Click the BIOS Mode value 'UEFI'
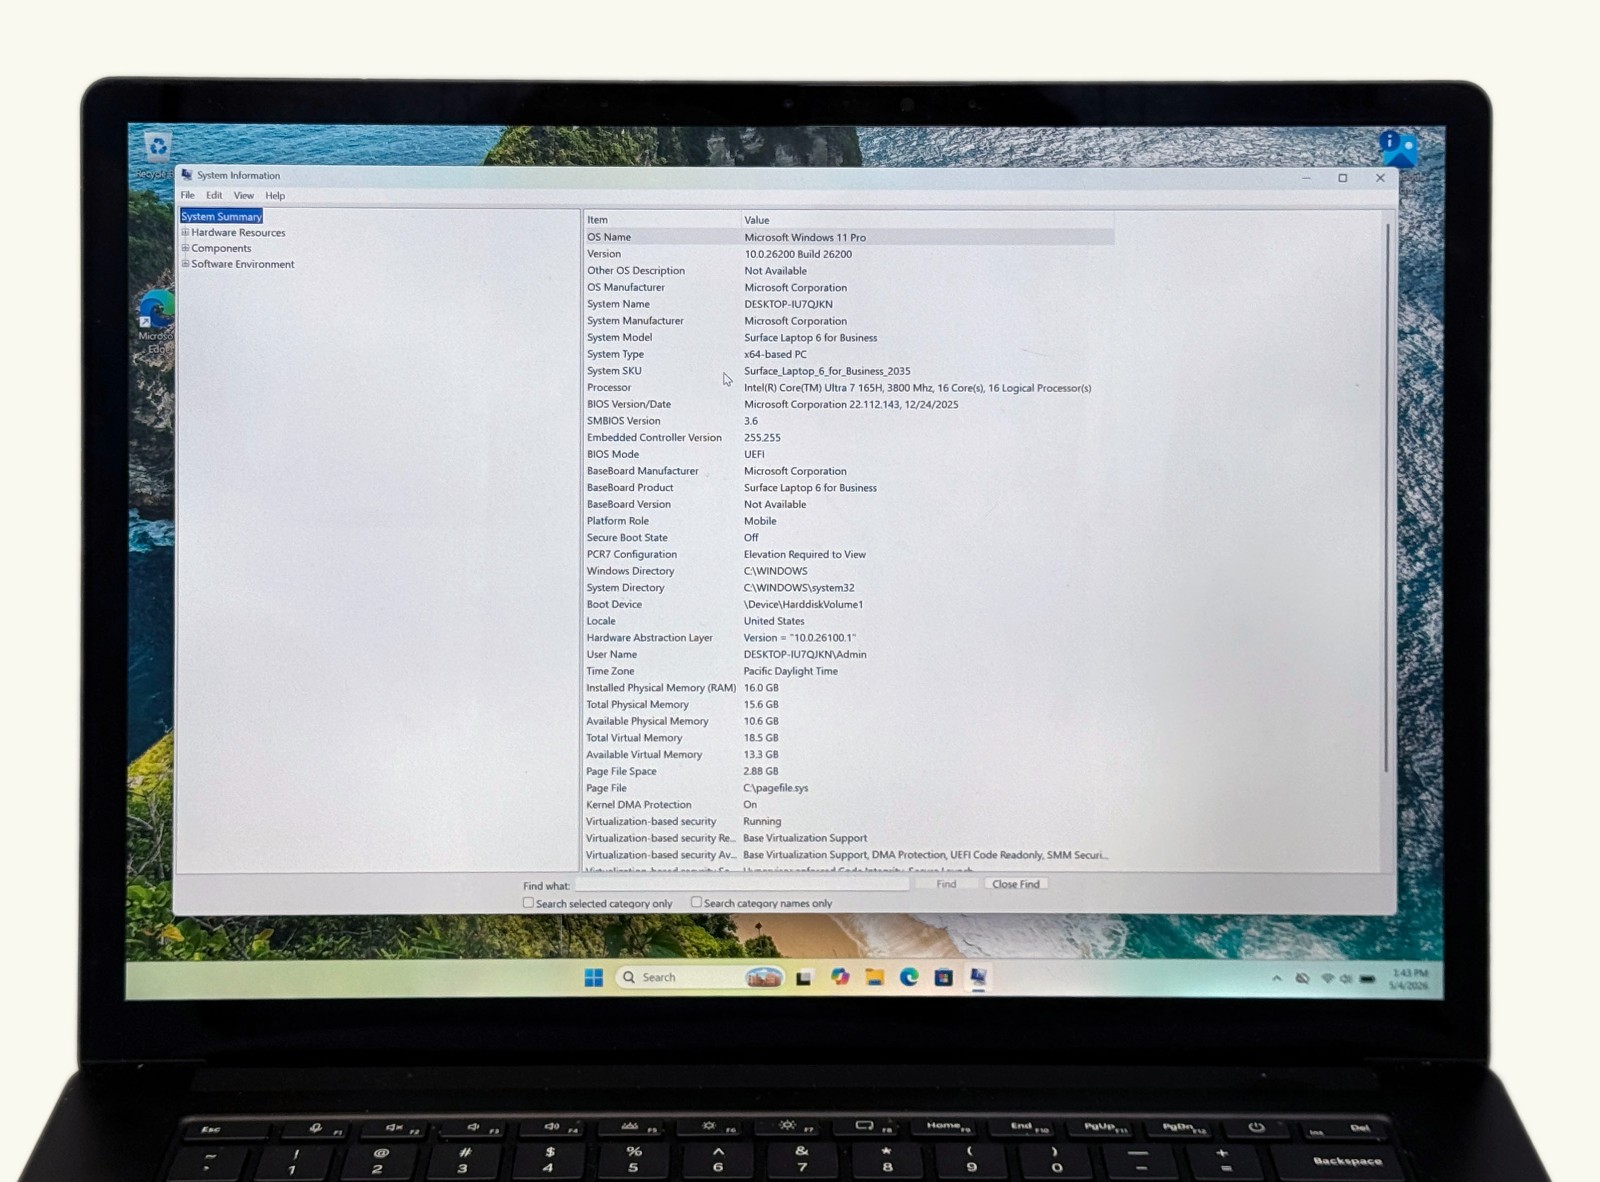This screenshot has height=1182, width=1600. pyautogui.click(x=754, y=454)
